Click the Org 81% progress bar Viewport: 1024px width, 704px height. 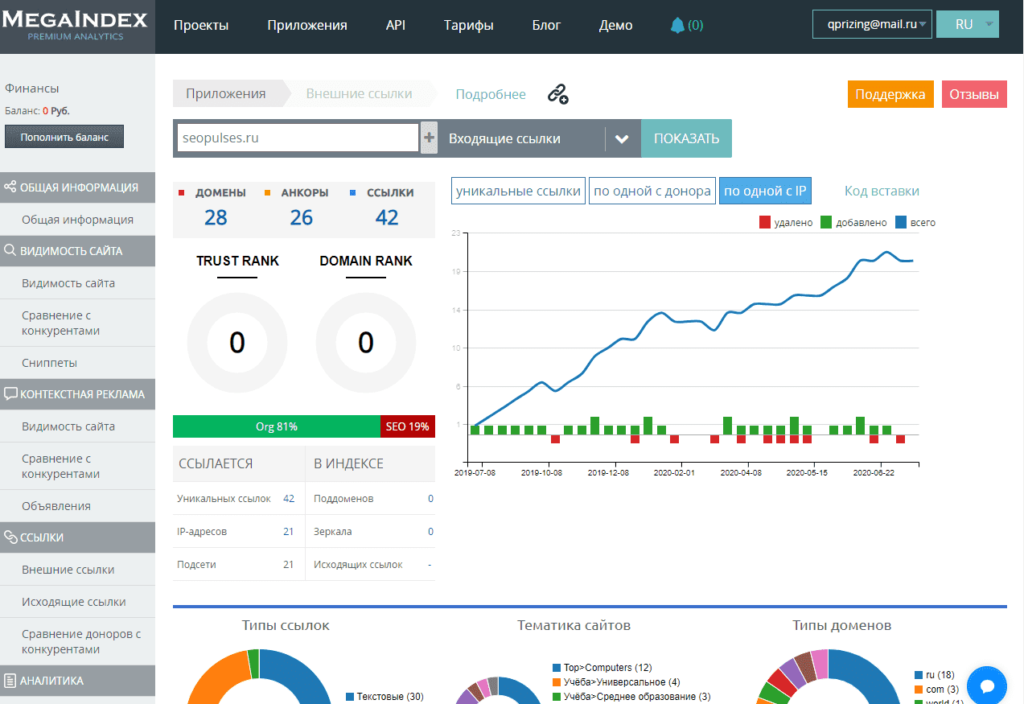coord(276,426)
